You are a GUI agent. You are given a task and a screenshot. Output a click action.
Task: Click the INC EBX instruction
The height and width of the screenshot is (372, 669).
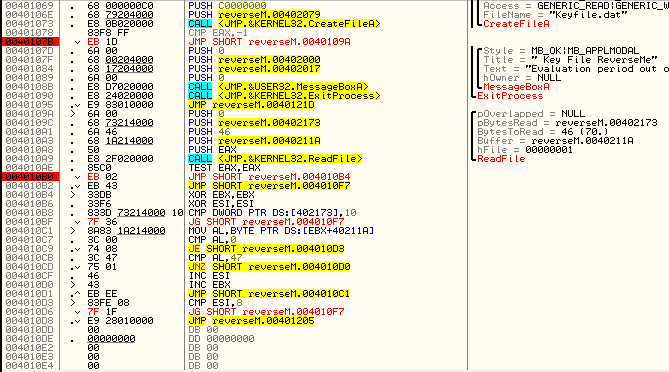pyautogui.click(x=209, y=285)
